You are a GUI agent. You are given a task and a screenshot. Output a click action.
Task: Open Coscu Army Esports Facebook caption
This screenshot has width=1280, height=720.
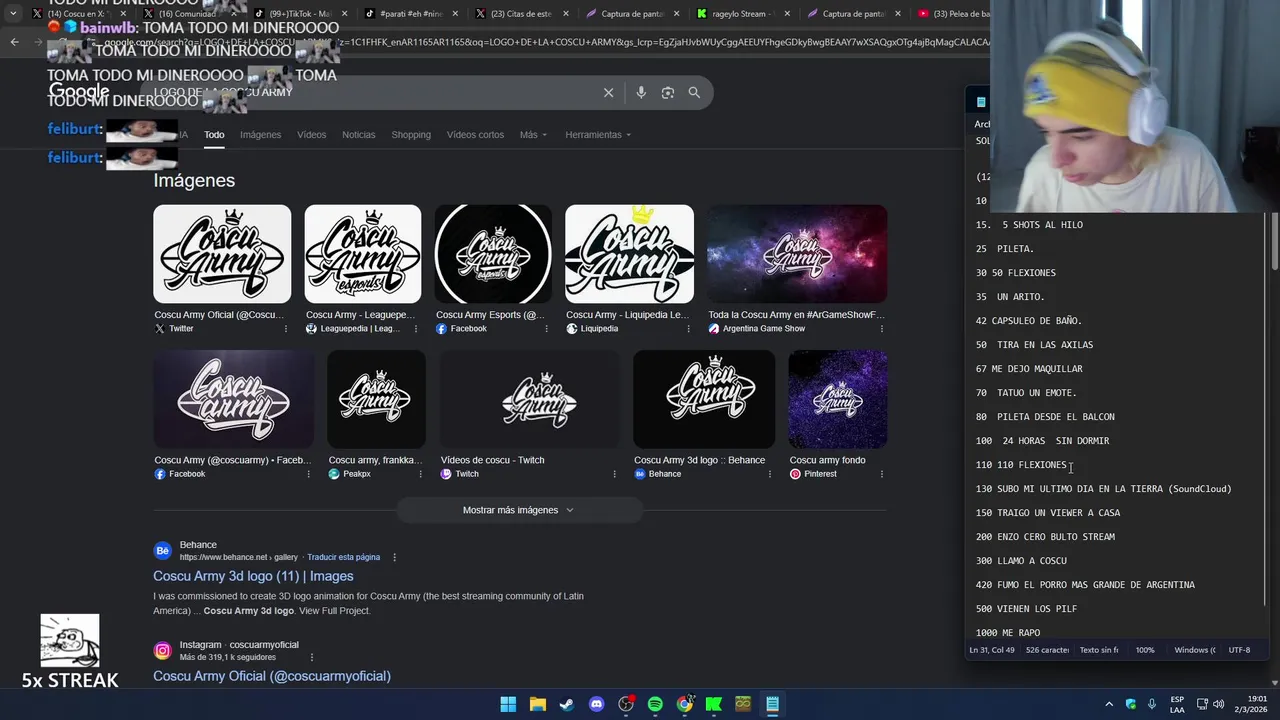(x=491, y=315)
